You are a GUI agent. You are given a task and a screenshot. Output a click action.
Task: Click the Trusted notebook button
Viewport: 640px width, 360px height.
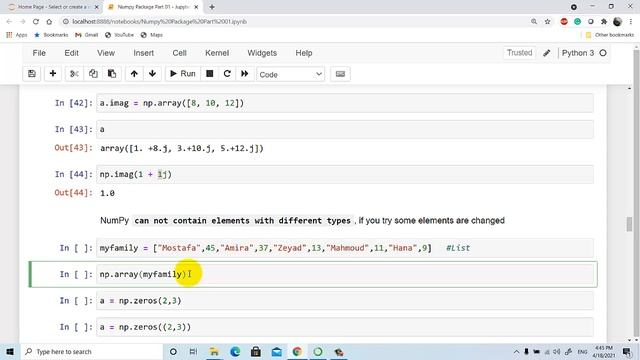[x=520, y=53]
